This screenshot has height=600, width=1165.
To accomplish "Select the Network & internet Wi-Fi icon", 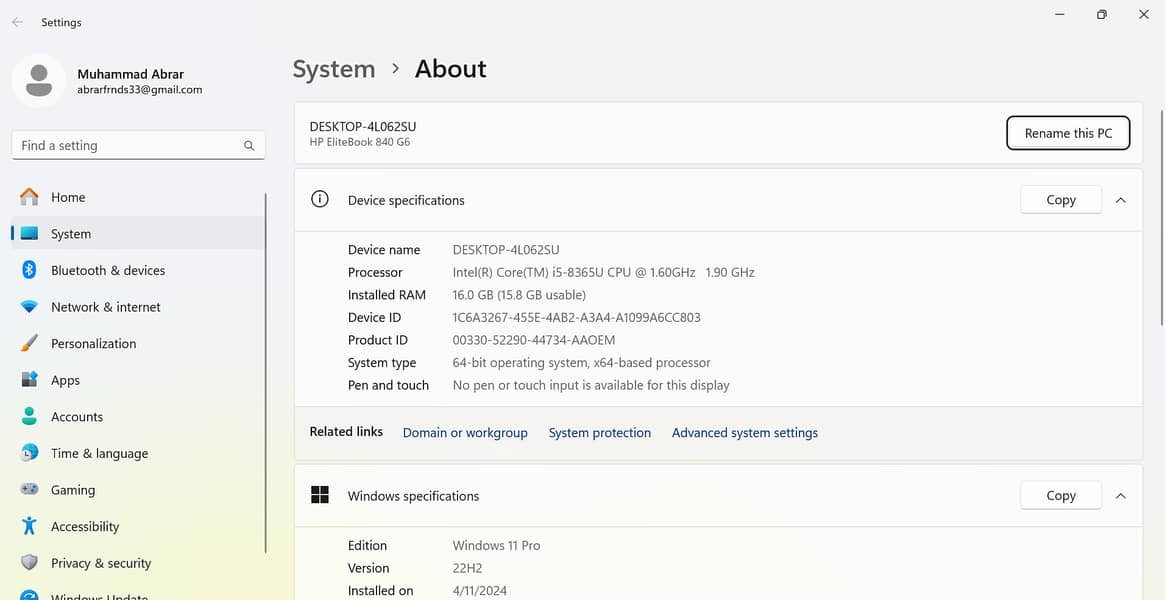I will [x=30, y=307].
